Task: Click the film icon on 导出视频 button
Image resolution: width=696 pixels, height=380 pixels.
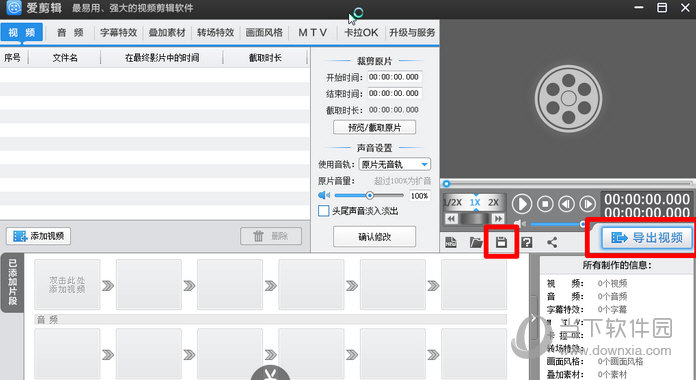Action: point(619,238)
